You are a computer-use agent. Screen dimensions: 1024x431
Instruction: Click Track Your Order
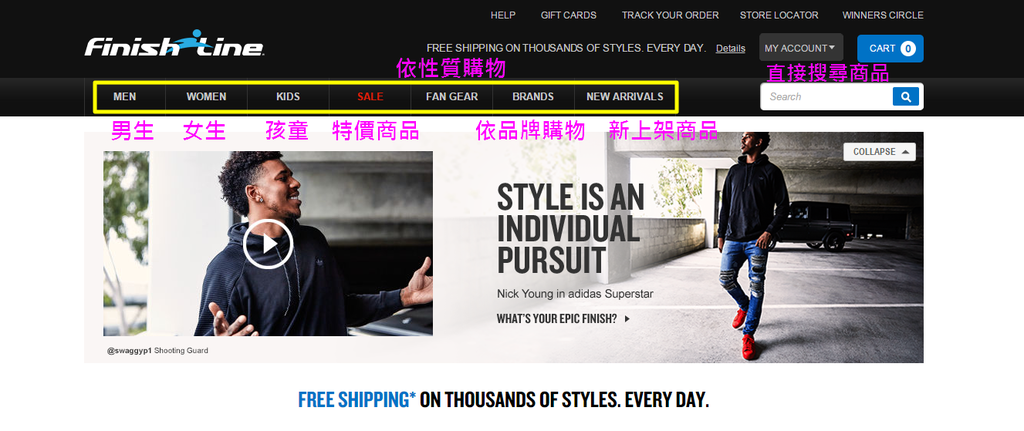pos(670,15)
